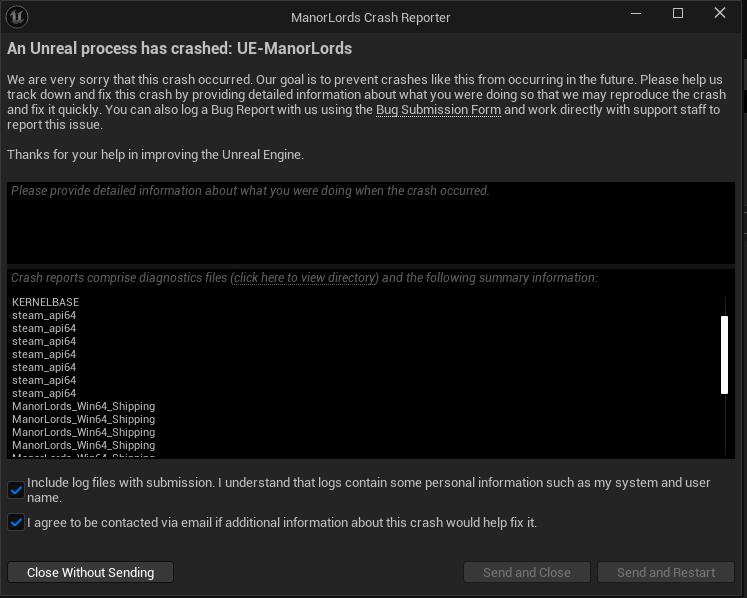Toggle the agree to be contacted checkbox

[16, 522]
